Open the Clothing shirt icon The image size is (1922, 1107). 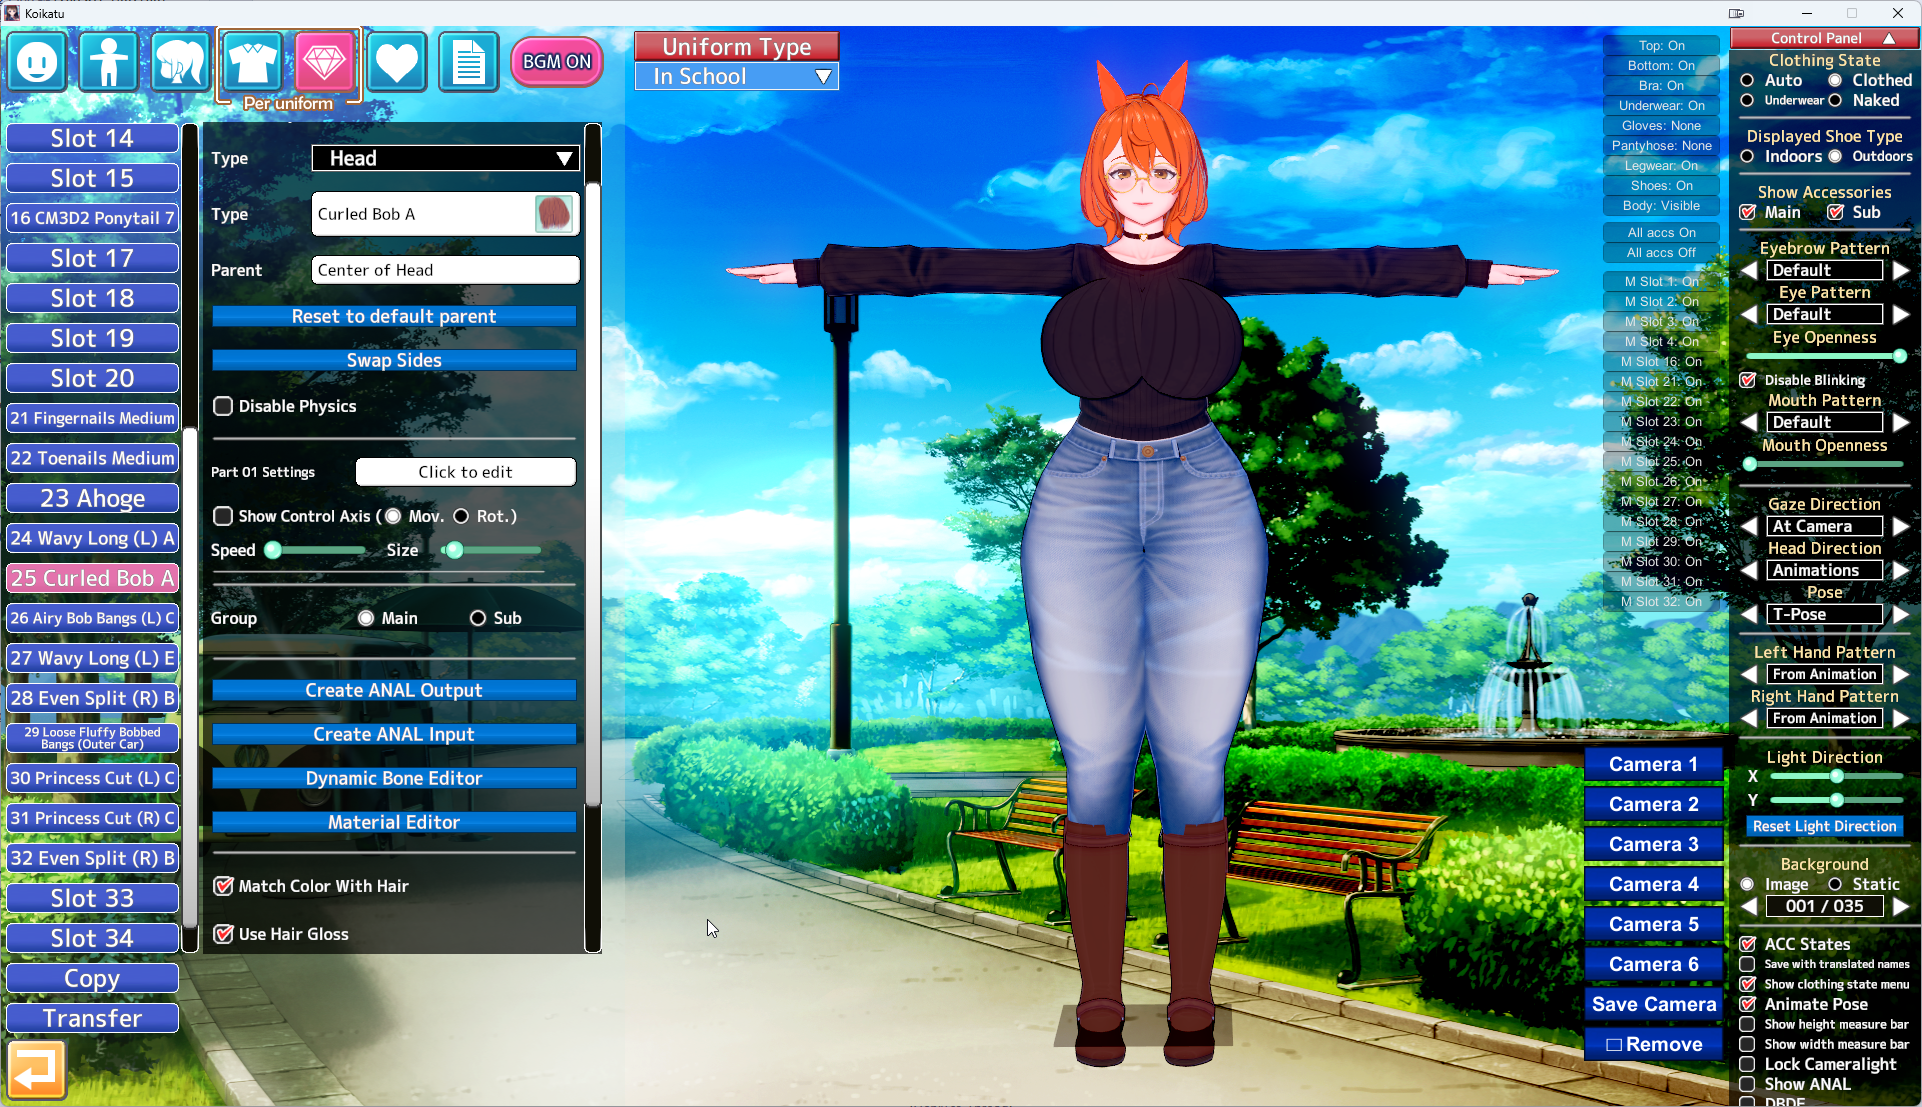coord(252,62)
